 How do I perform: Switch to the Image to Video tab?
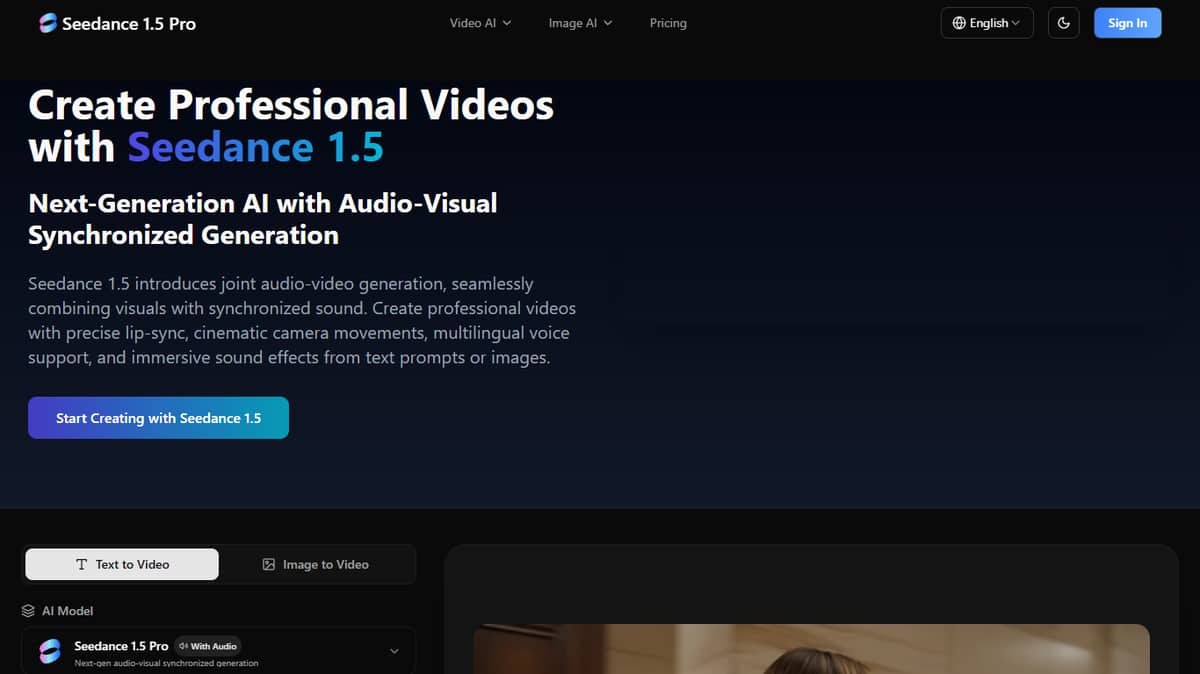coord(315,564)
